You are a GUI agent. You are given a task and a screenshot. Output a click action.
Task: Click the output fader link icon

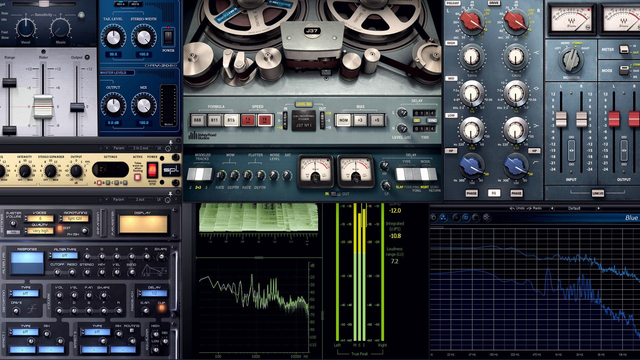coord(624,150)
